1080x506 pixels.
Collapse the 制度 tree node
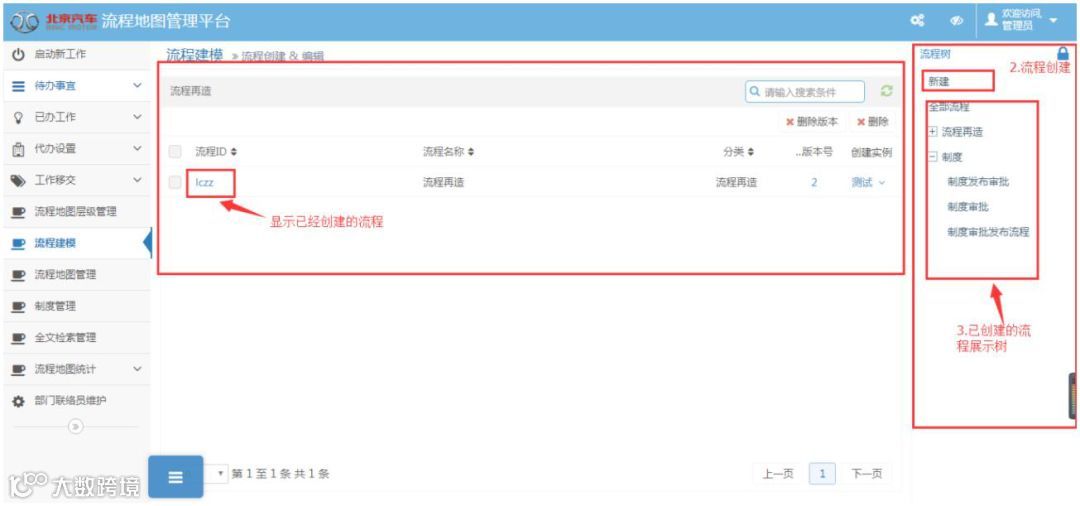click(933, 157)
